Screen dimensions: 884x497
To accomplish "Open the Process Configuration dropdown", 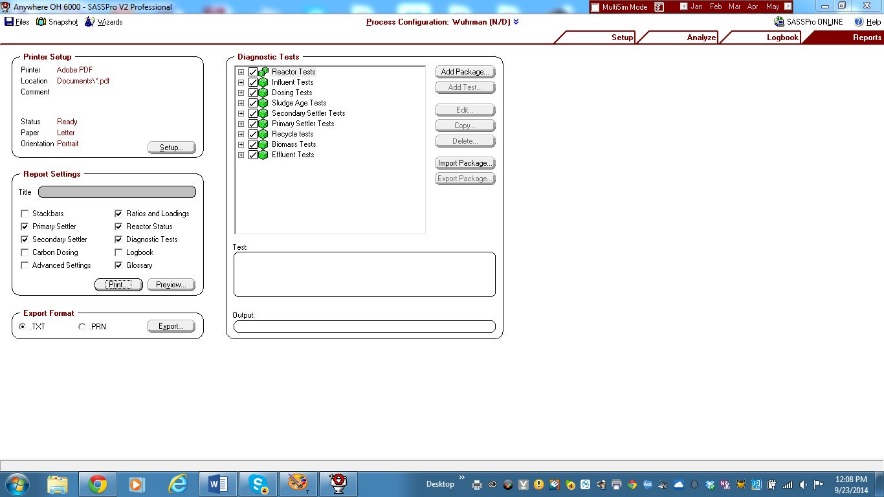I will [x=516, y=21].
